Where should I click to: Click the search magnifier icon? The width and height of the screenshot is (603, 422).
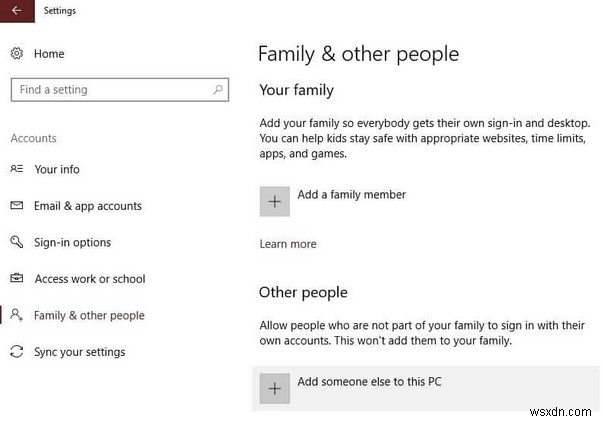218,90
